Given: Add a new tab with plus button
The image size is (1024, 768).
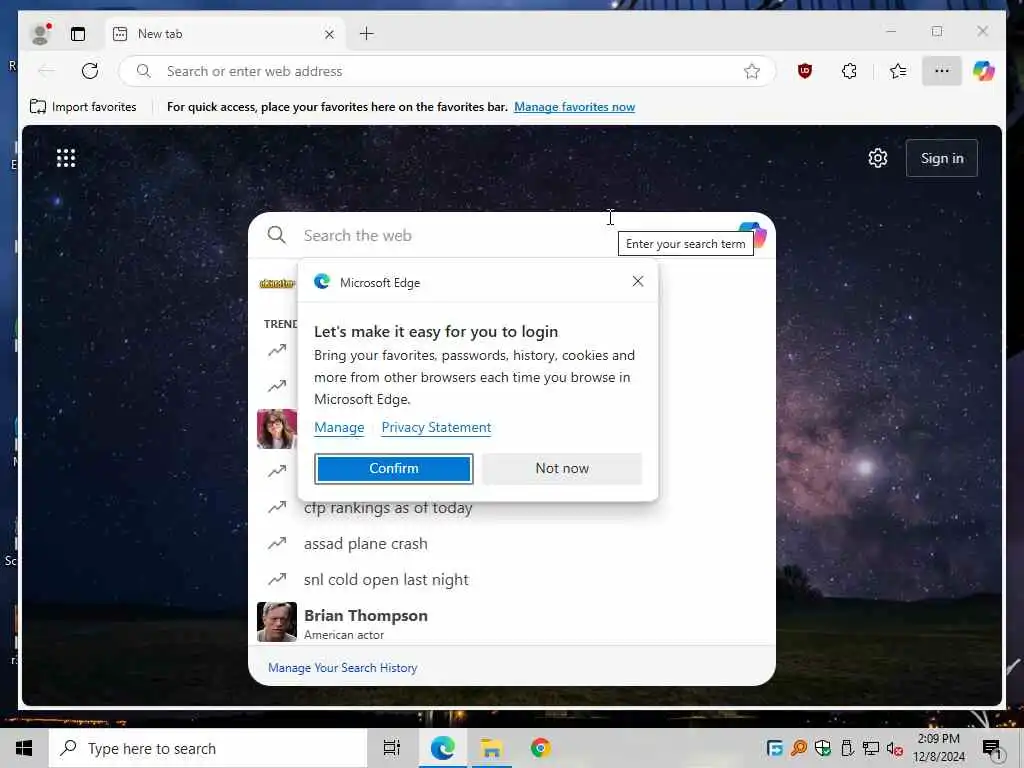Looking at the screenshot, I should 367,33.
